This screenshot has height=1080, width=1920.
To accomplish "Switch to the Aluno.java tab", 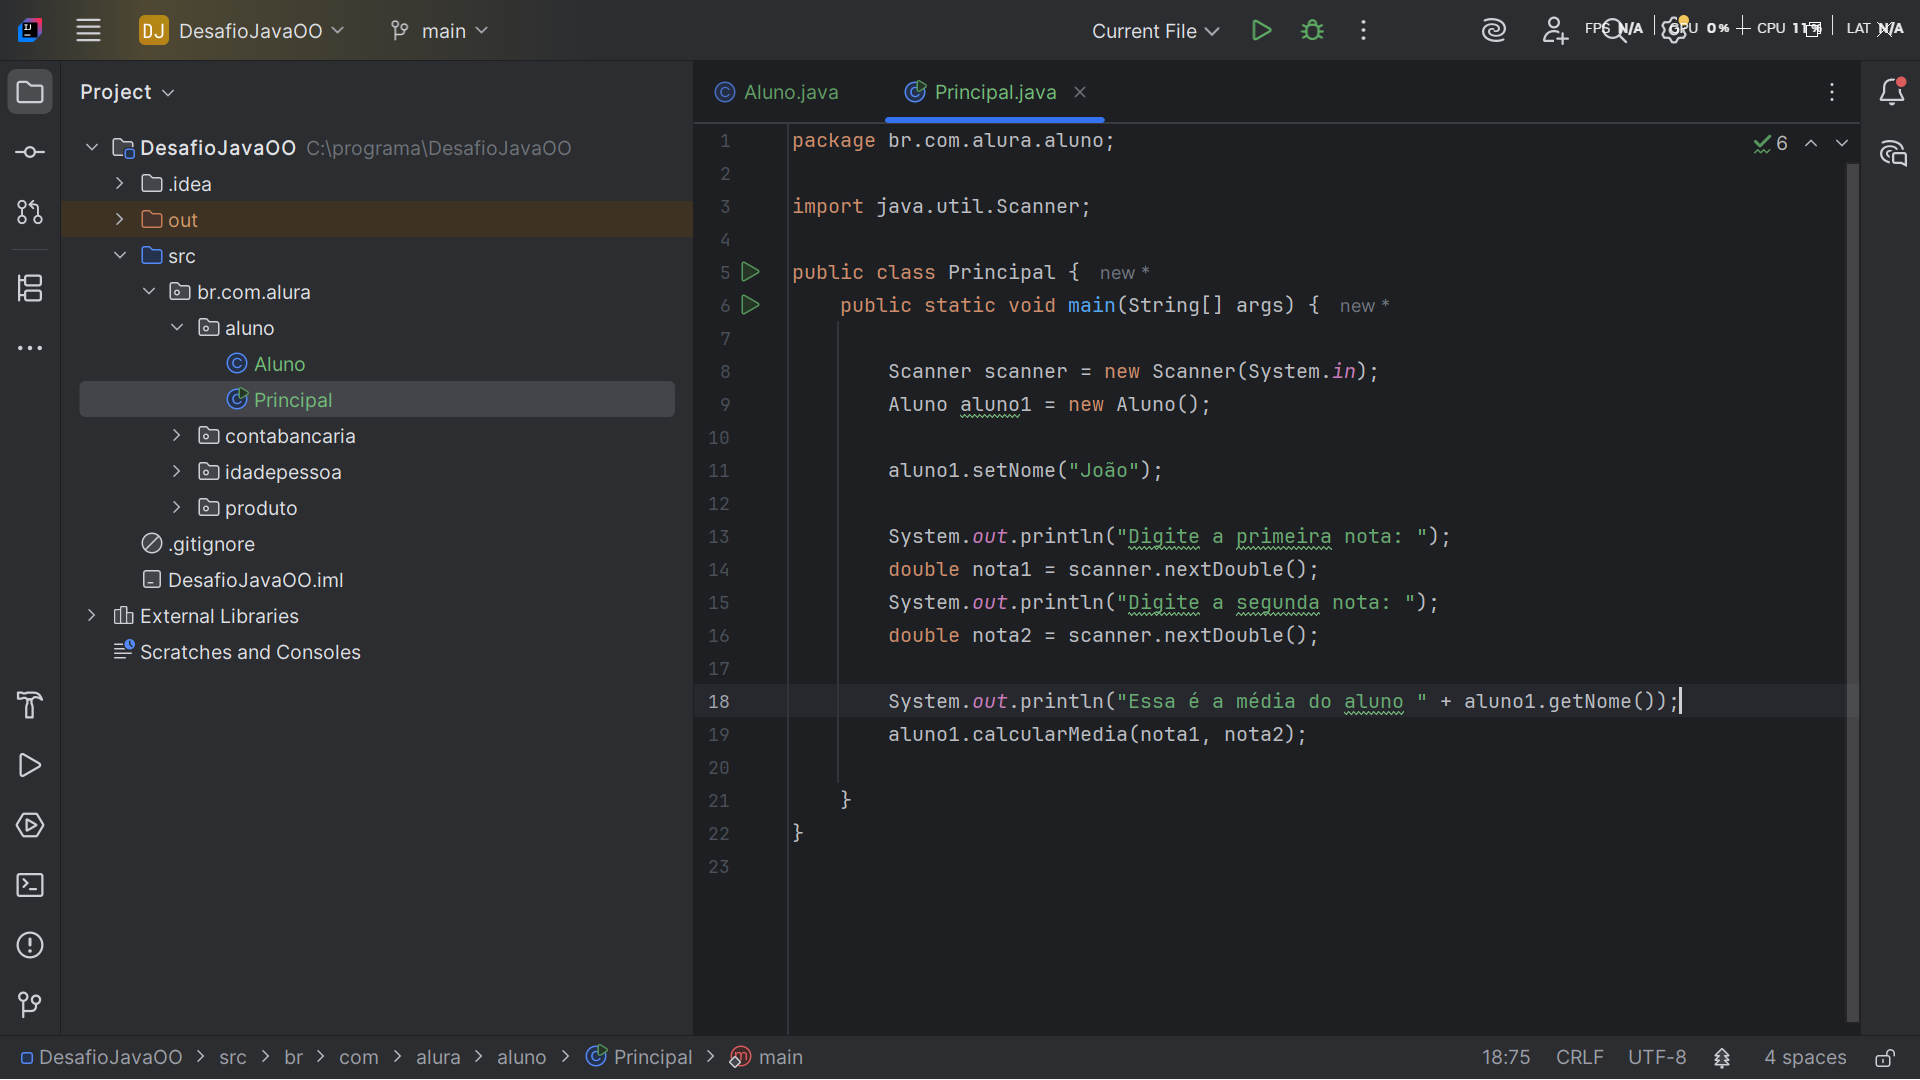I will point(777,92).
